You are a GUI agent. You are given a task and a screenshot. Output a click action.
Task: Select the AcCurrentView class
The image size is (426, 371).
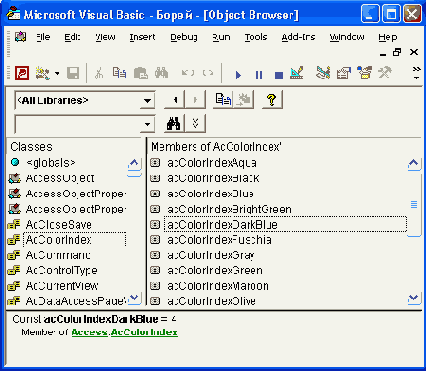pos(62,286)
